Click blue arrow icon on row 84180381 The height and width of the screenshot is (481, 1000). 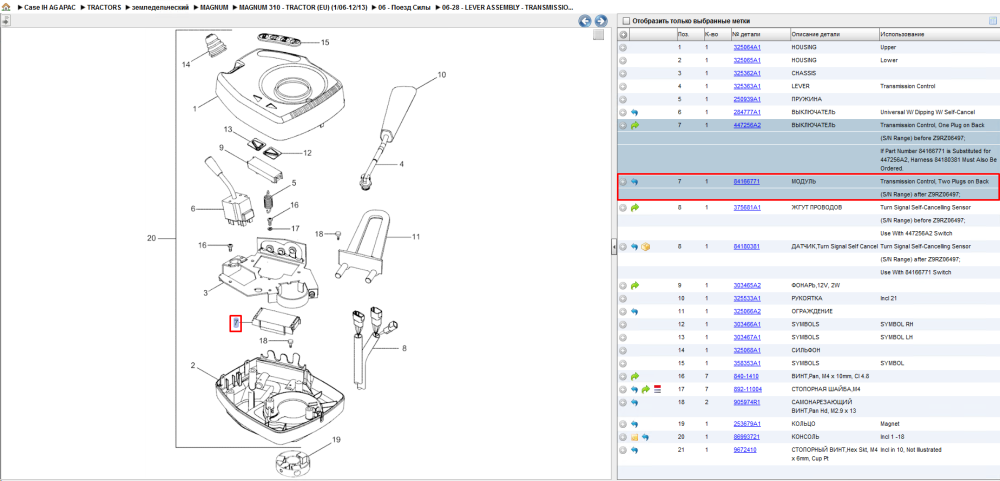[635, 246]
